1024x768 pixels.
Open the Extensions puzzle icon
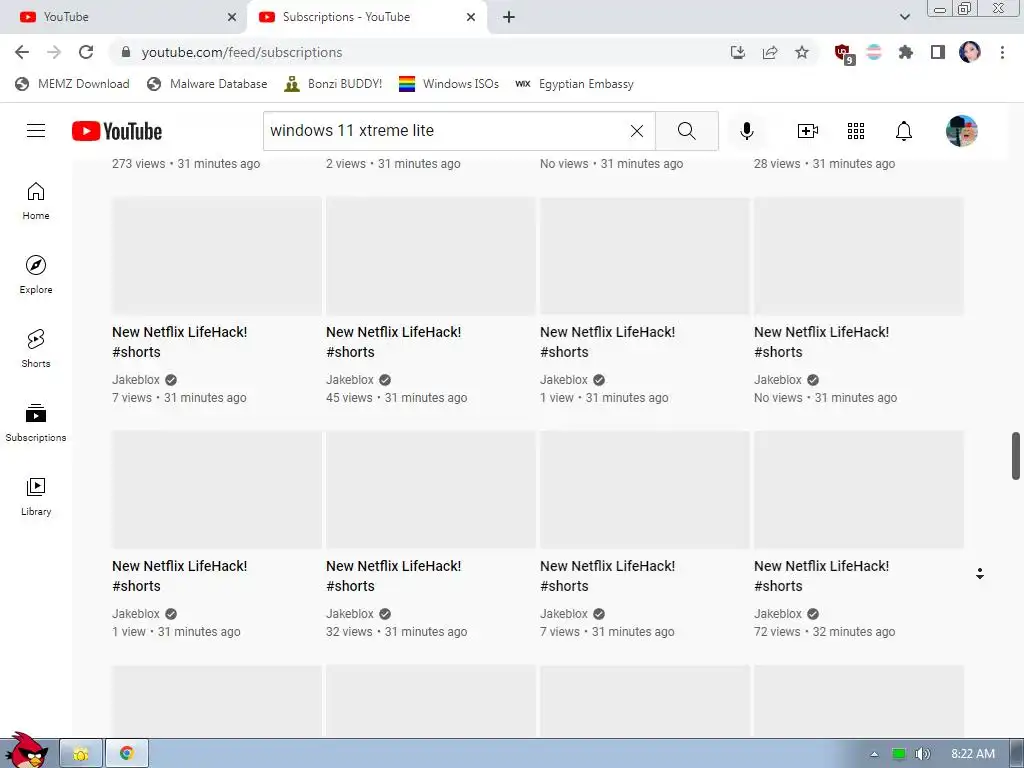[x=906, y=52]
